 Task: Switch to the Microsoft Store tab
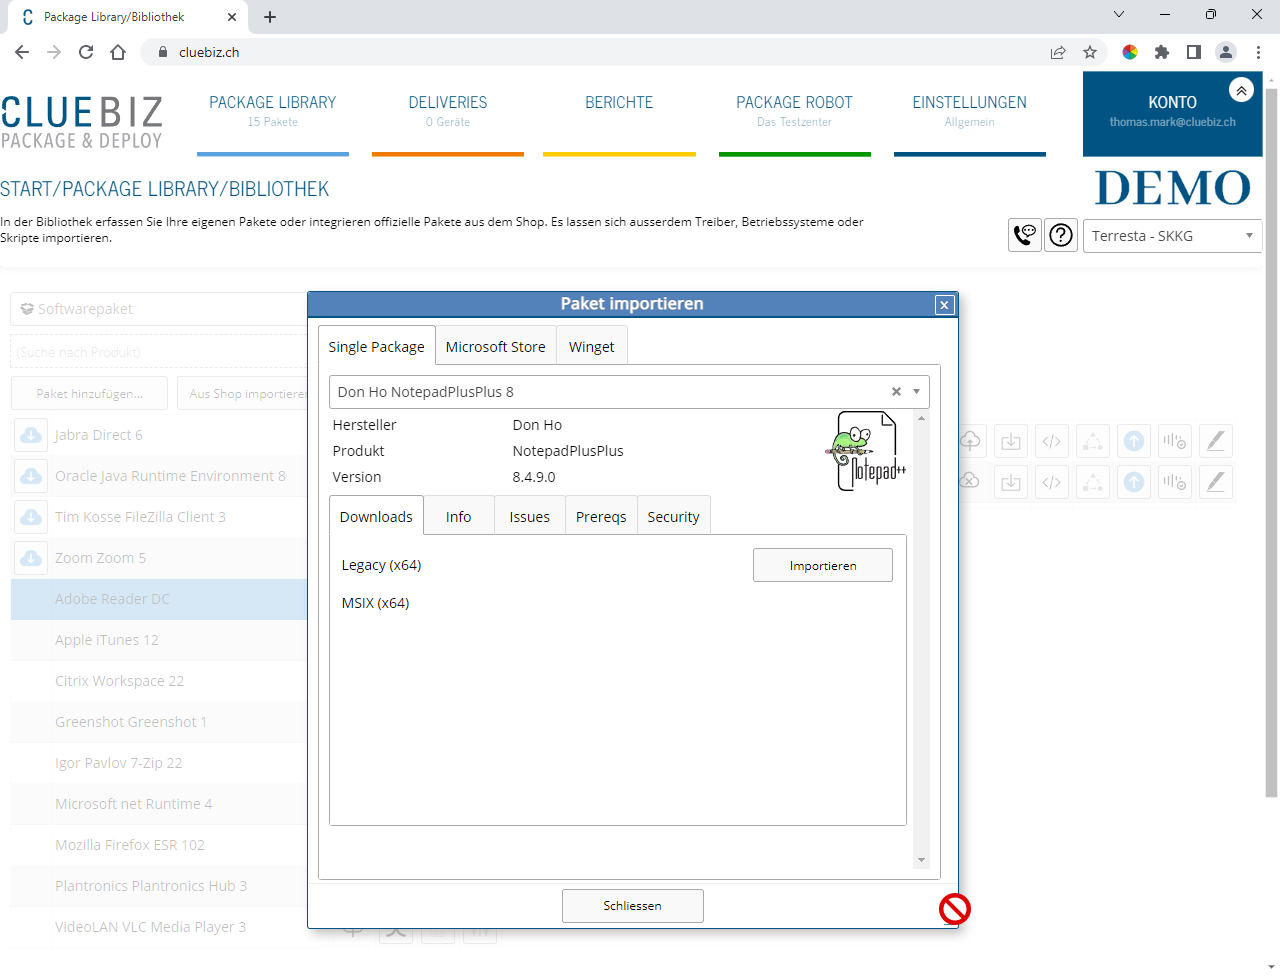pos(495,346)
